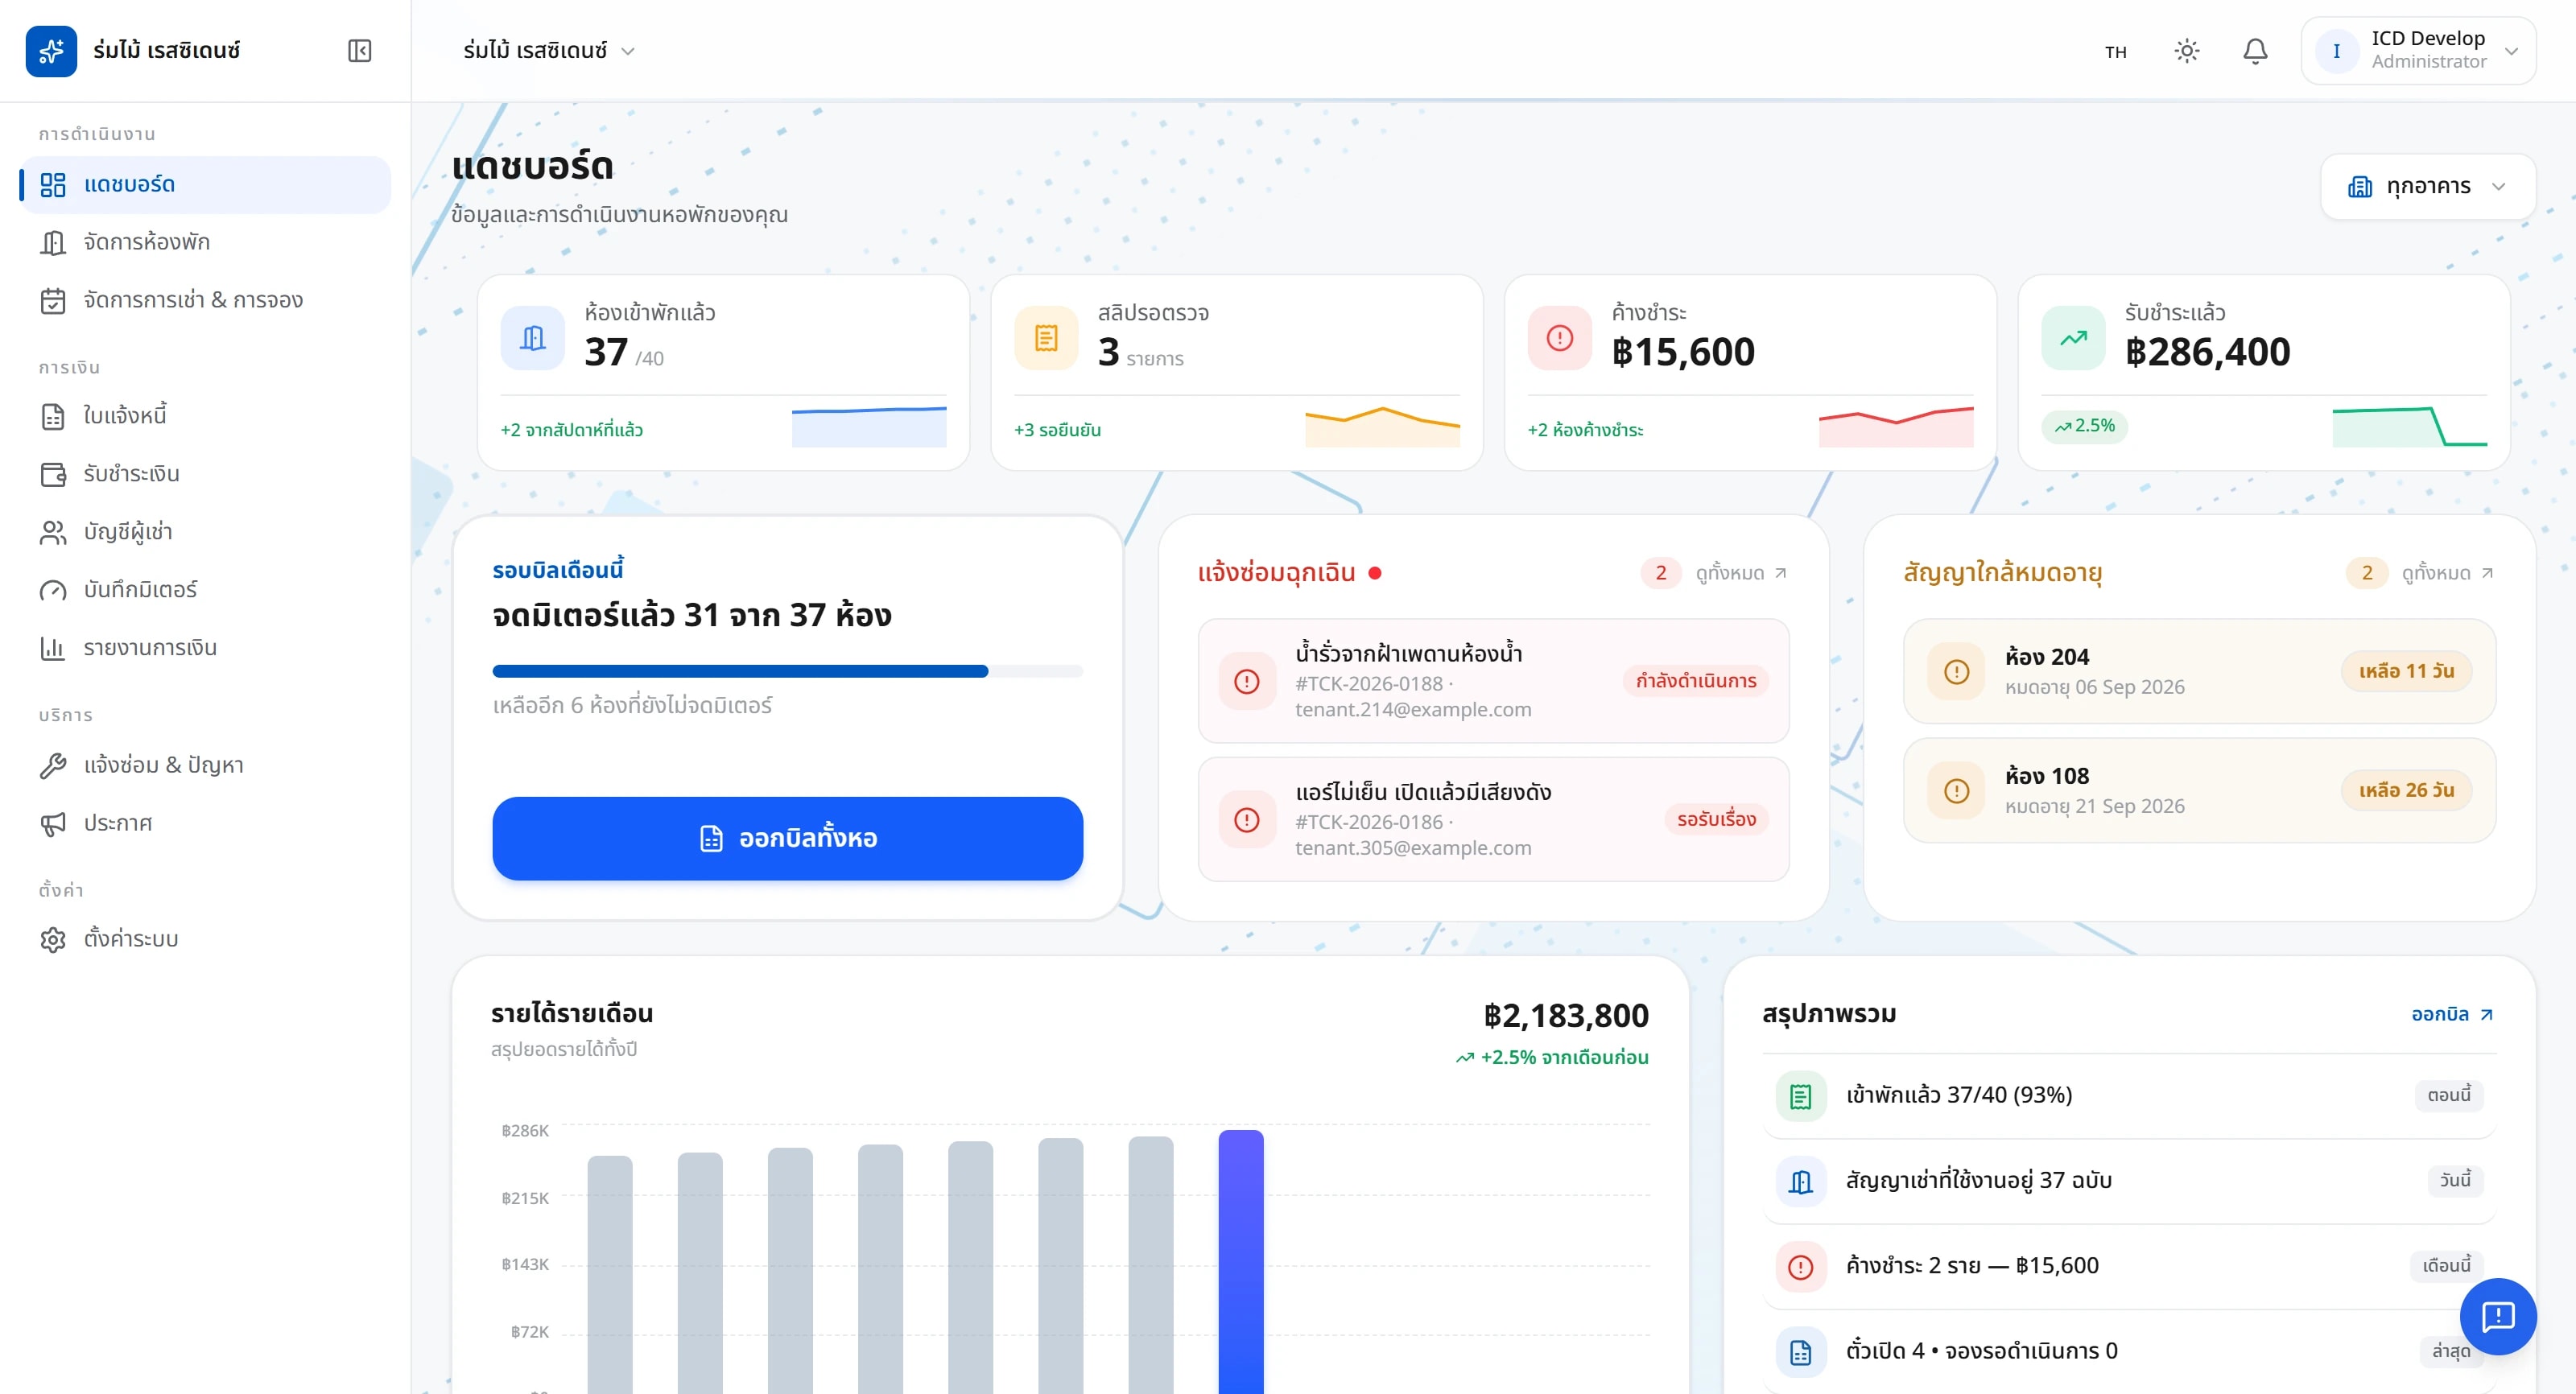
Task: Click alert icon of แอร์ไม่เย็น ticket
Action: [1247, 819]
